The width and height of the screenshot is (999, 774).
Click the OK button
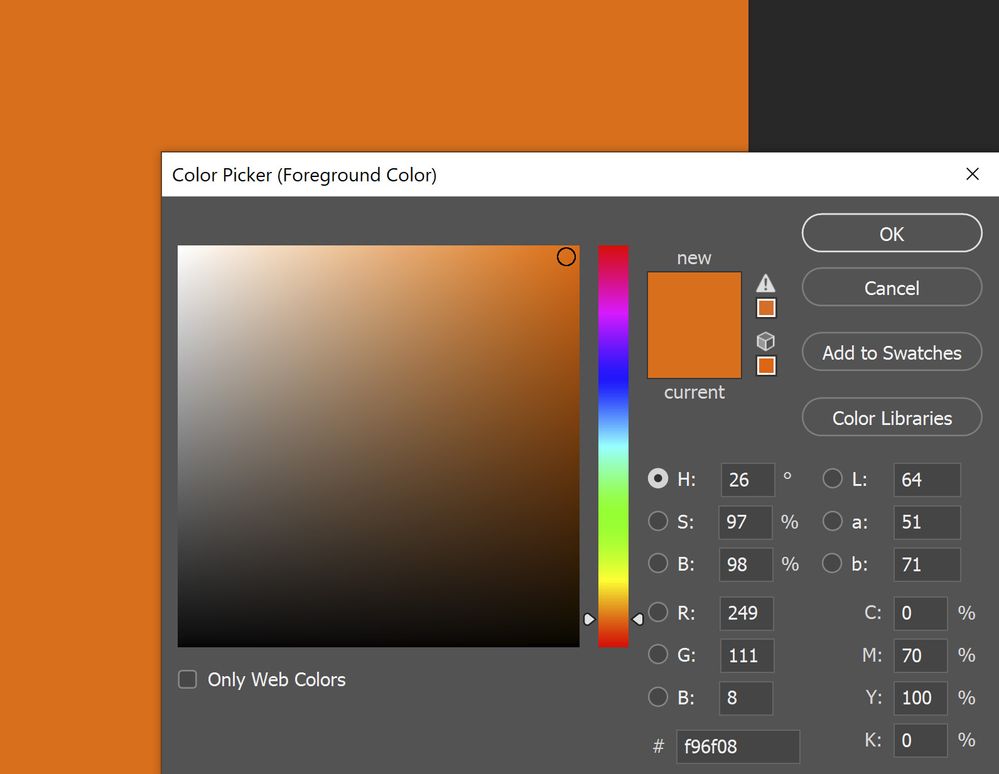click(892, 233)
